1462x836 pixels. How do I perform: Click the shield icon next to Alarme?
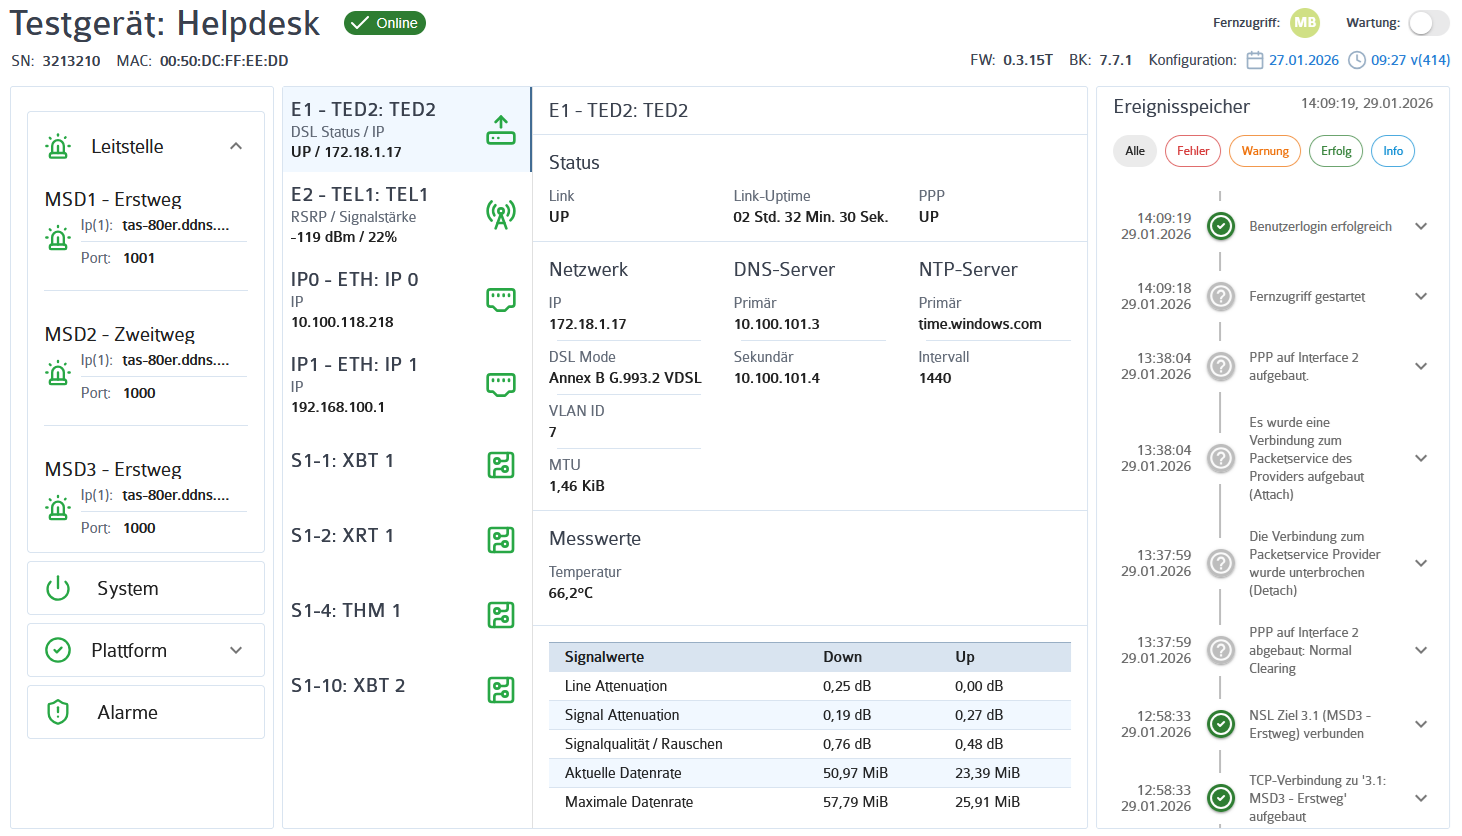click(58, 712)
